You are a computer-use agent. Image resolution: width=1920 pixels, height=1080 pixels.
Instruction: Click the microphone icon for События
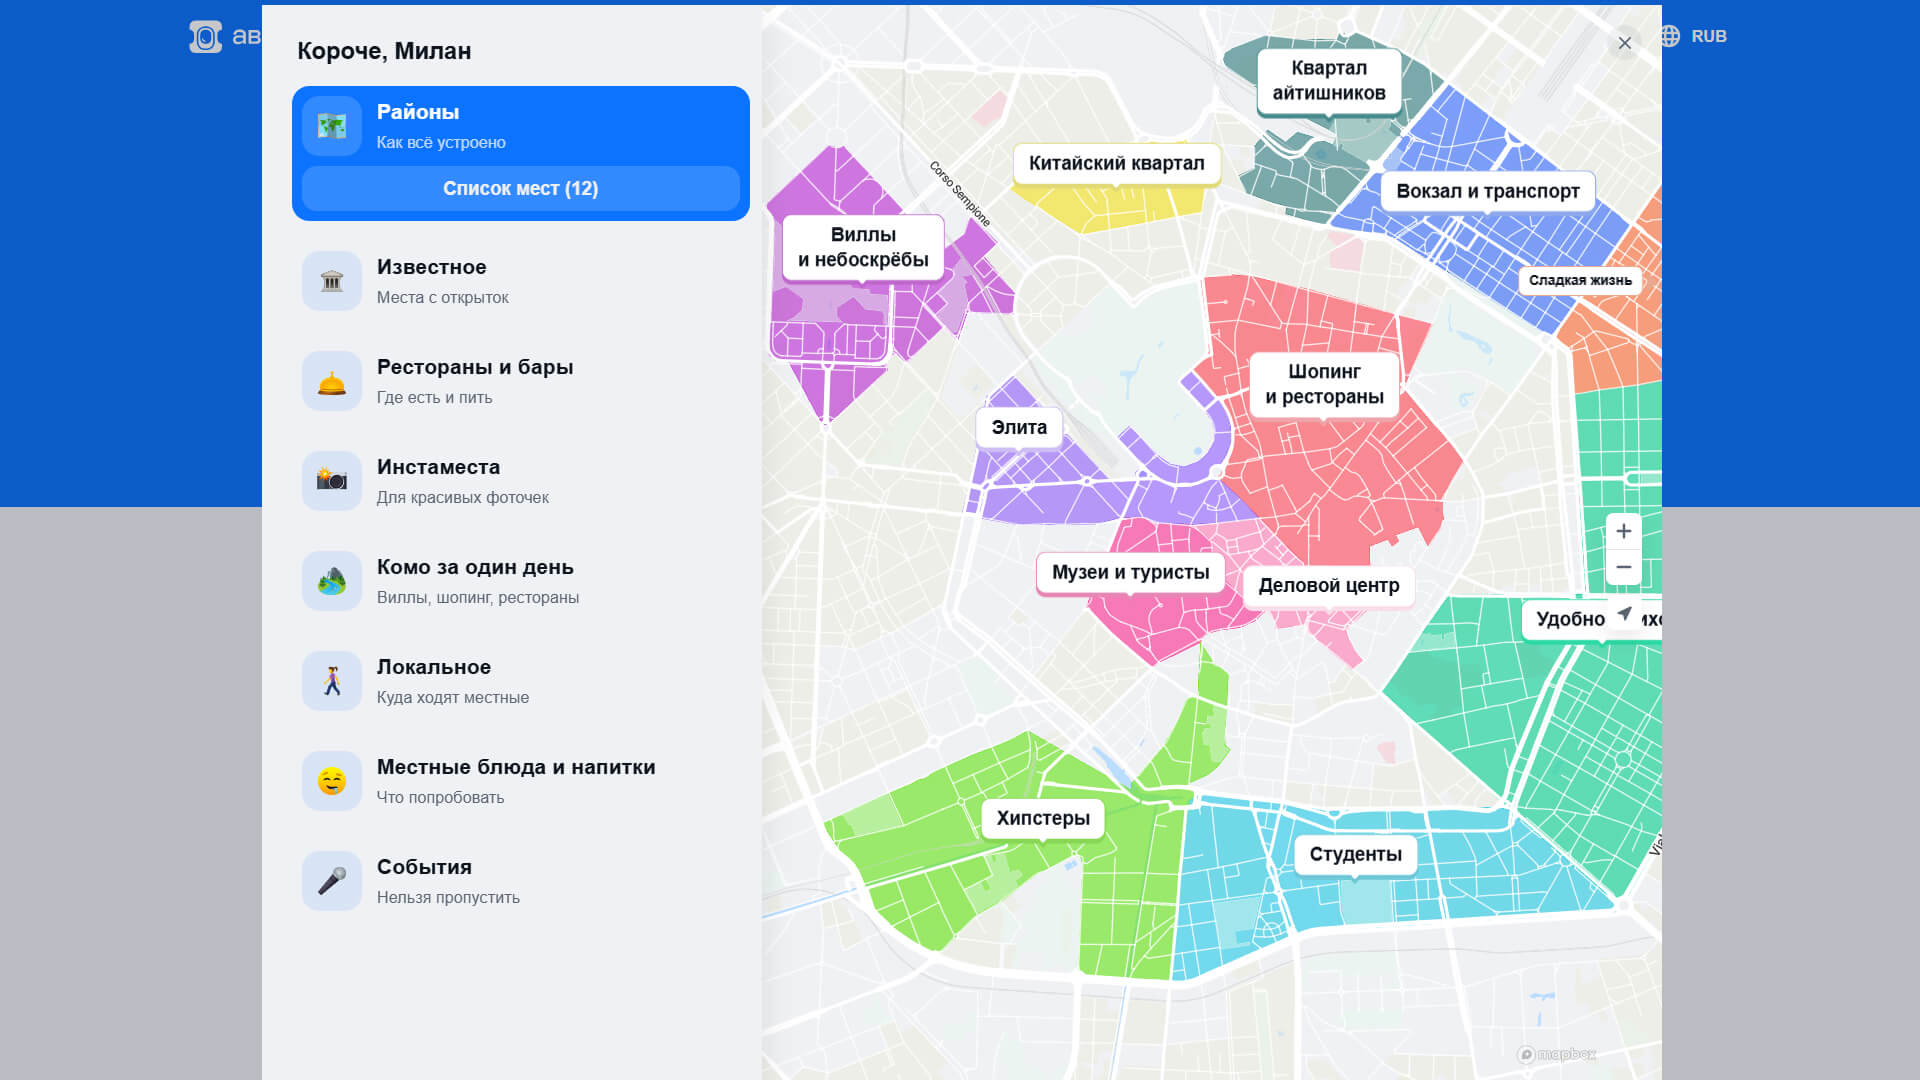point(332,881)
